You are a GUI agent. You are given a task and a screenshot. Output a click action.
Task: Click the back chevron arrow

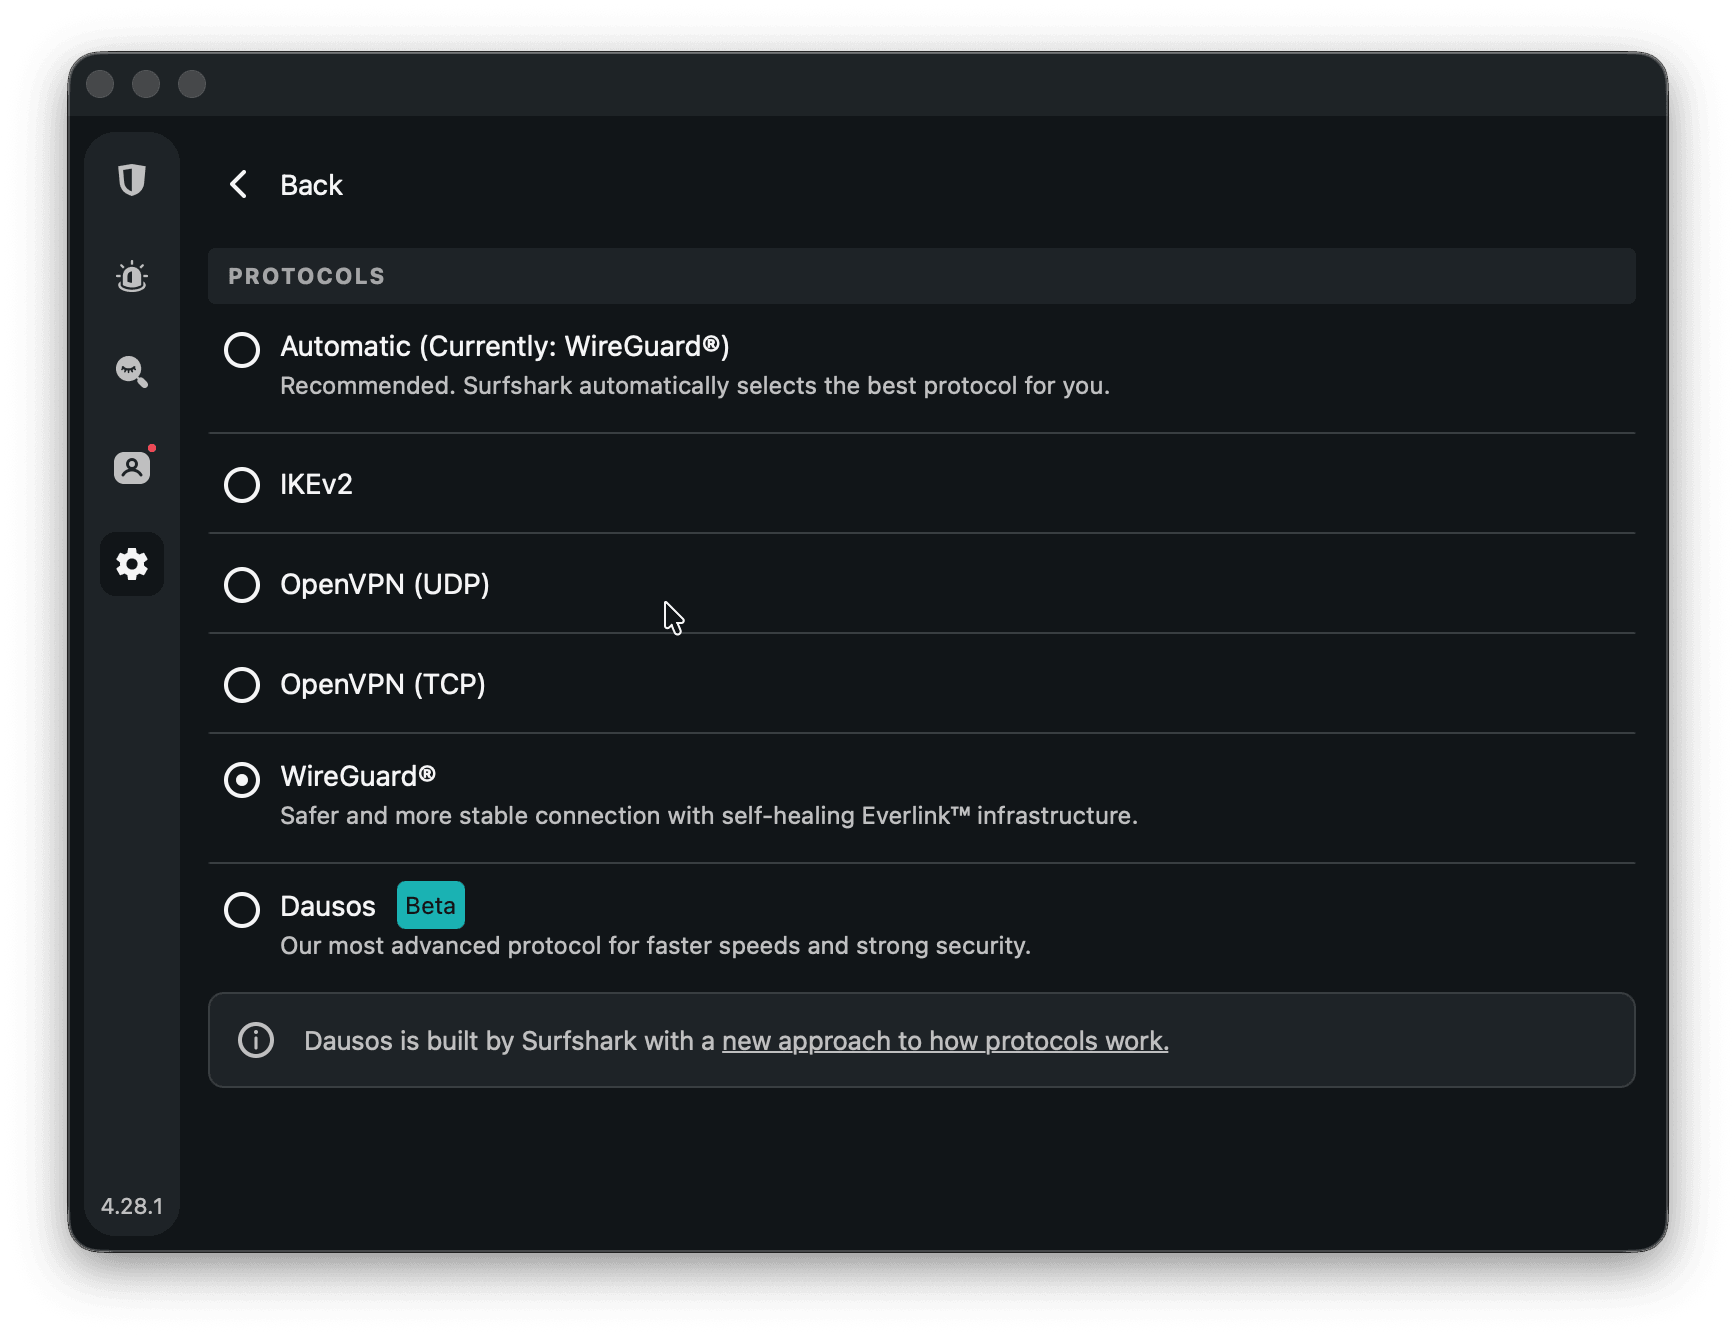[x=238, y=184]
